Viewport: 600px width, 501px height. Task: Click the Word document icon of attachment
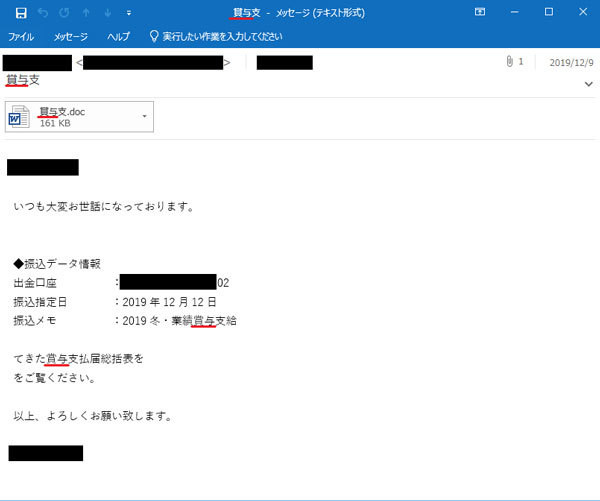pyautogui.click(x=19, y=116)
